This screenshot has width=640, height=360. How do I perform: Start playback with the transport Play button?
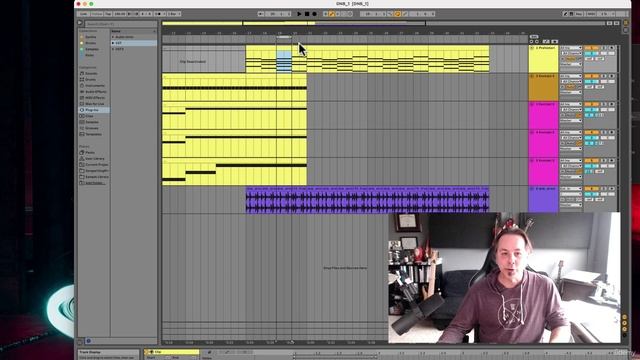(299, 14)
